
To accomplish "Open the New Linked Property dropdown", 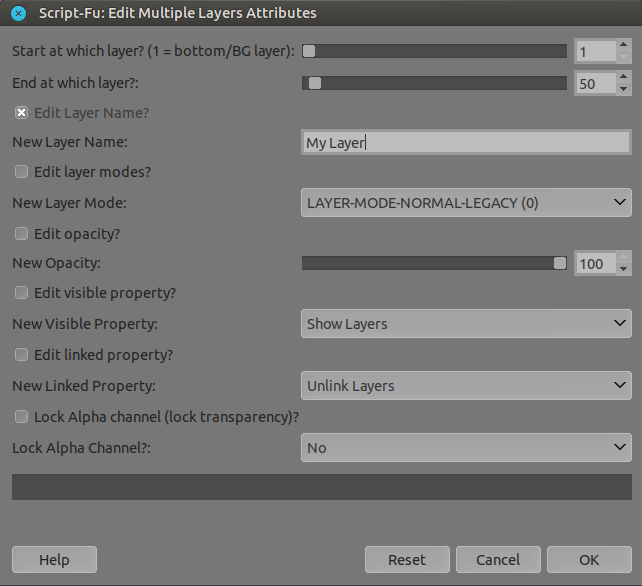I will click(465, 386).
